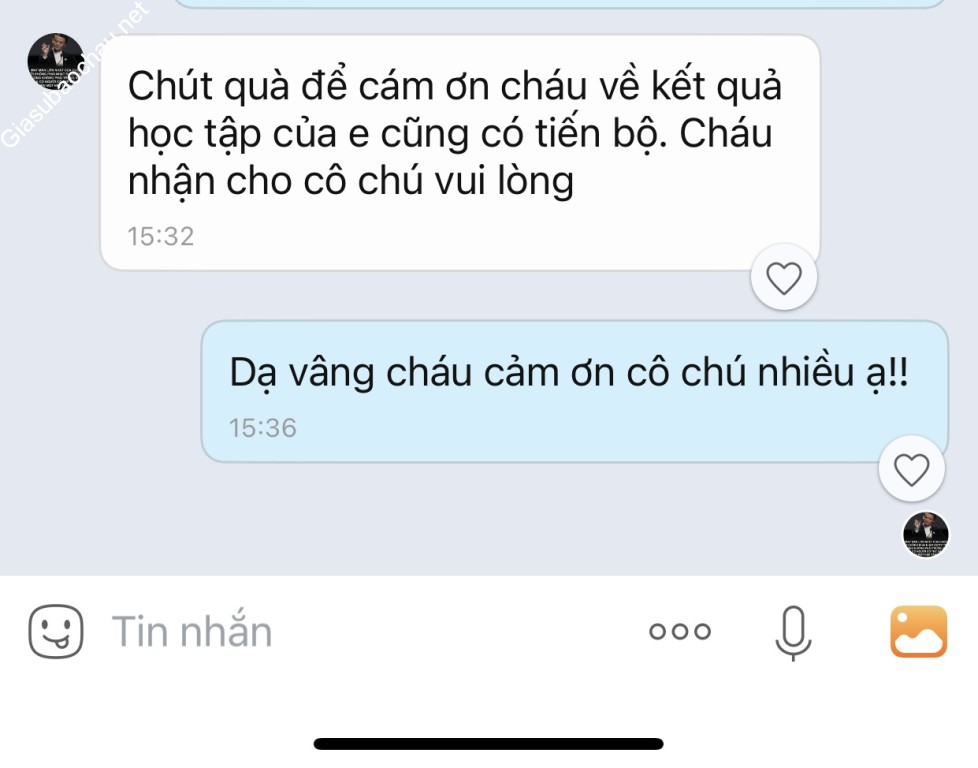Select the 'Chút quà để cám ơn' message bubble
This screenshot has width=978, height=768.
tap(460, 153)
